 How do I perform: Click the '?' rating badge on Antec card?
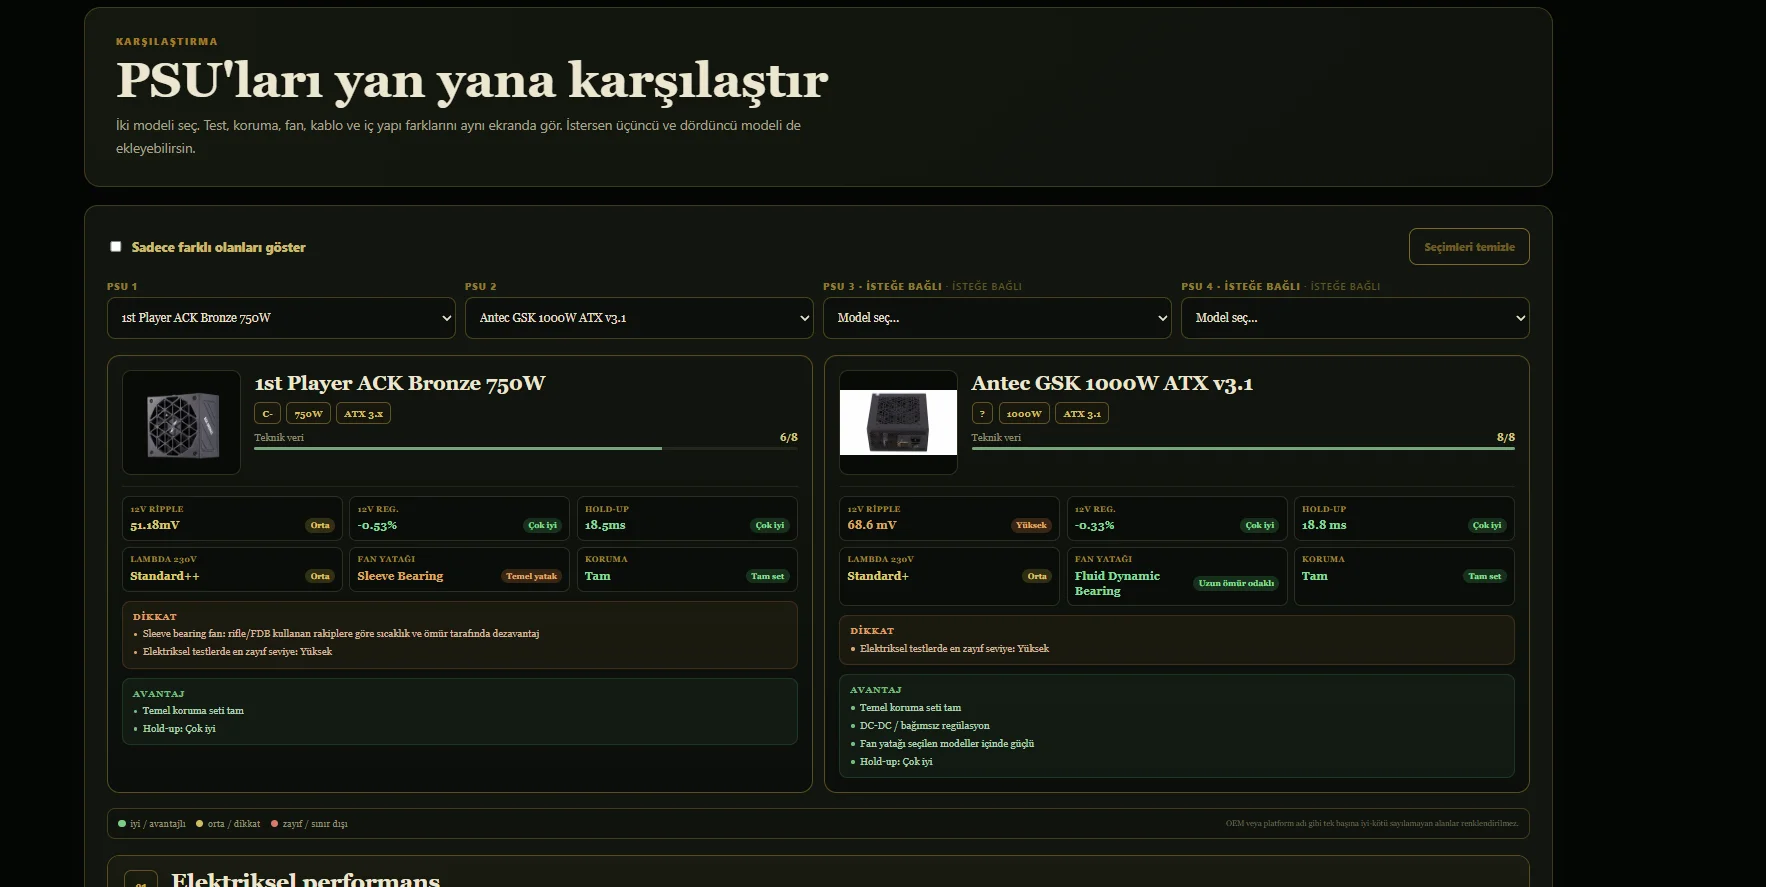982,414
